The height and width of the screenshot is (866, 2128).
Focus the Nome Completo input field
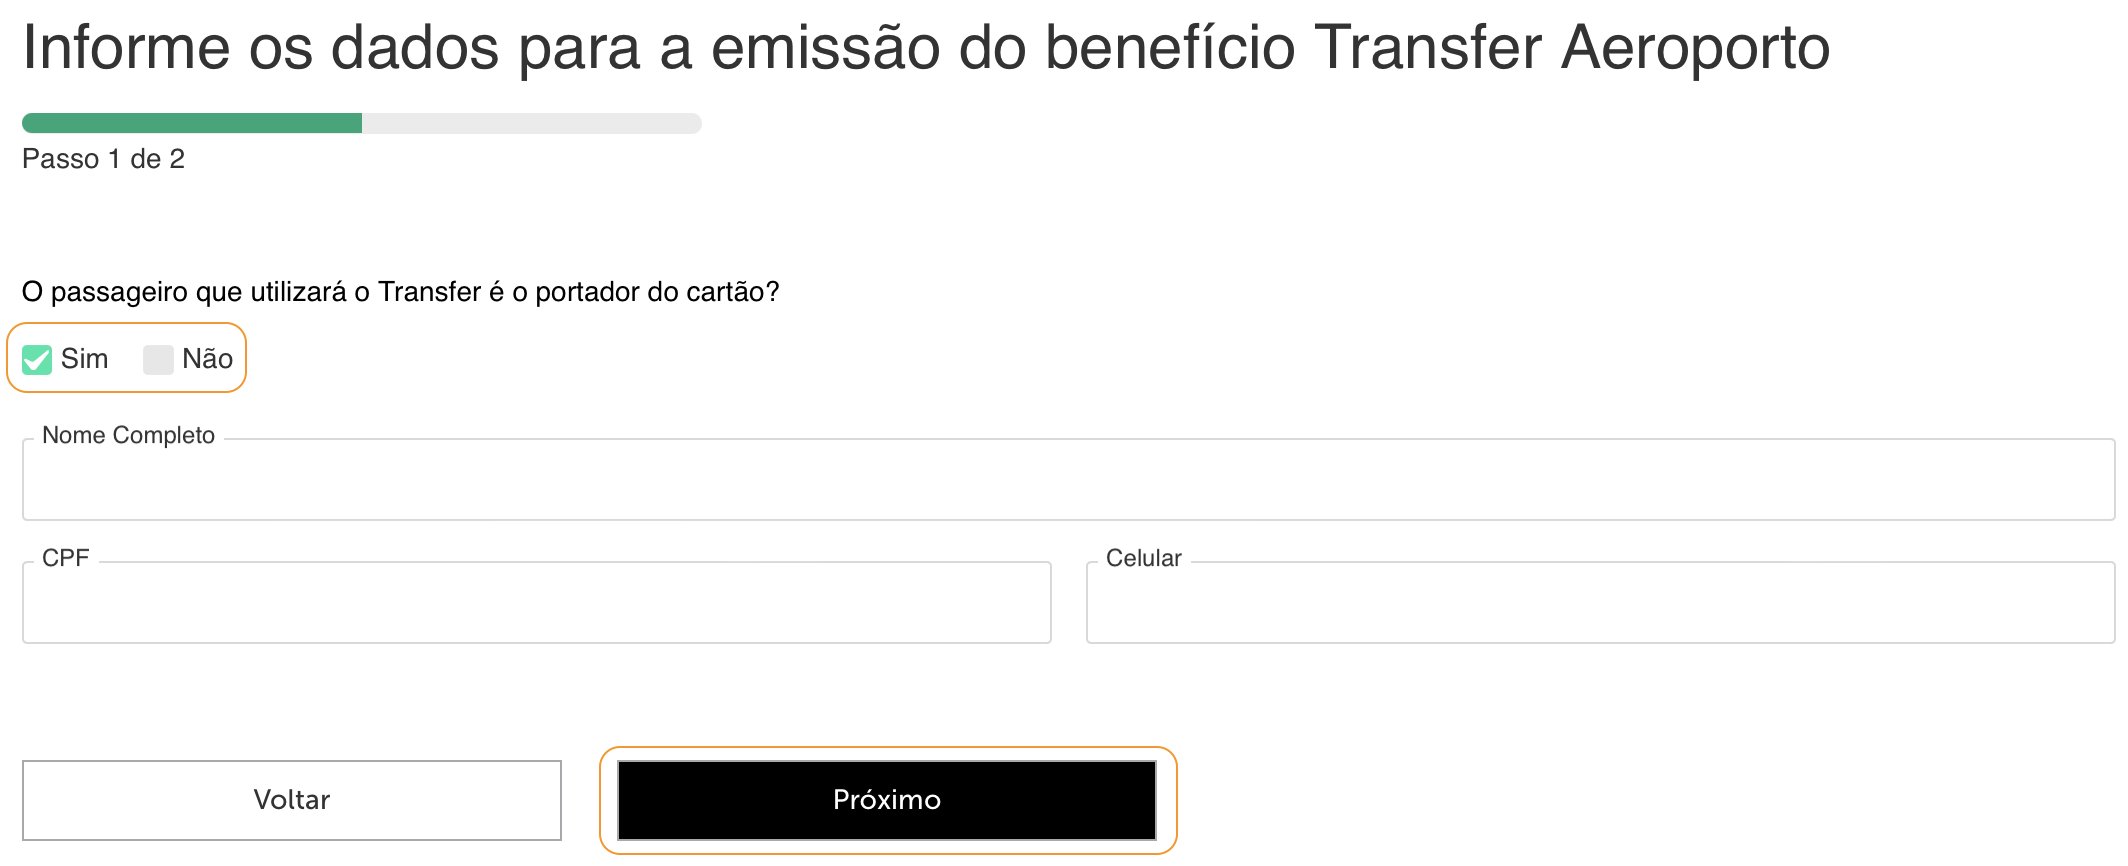(x=1068, y=479)
